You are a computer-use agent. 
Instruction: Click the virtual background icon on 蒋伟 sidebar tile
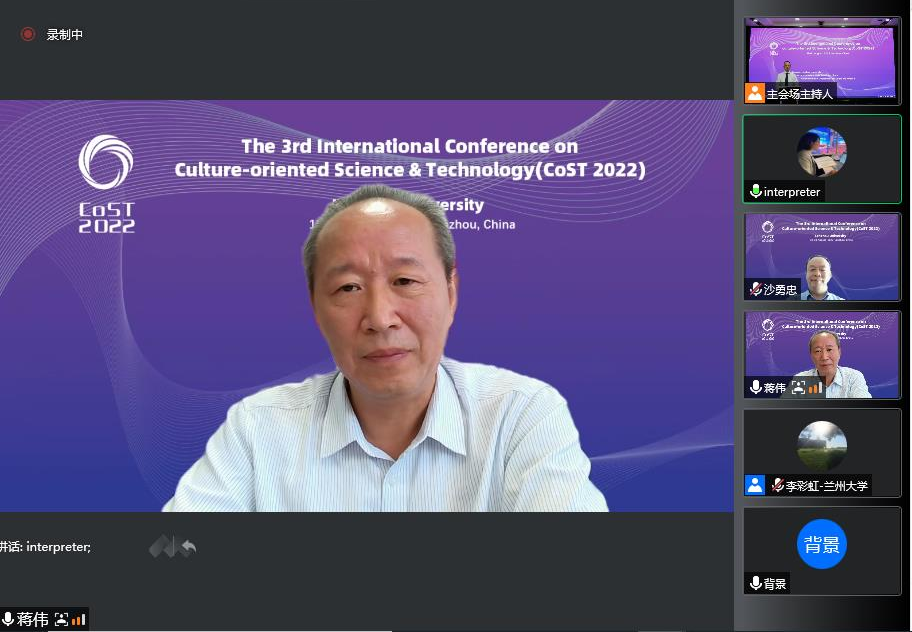point(798,388)
